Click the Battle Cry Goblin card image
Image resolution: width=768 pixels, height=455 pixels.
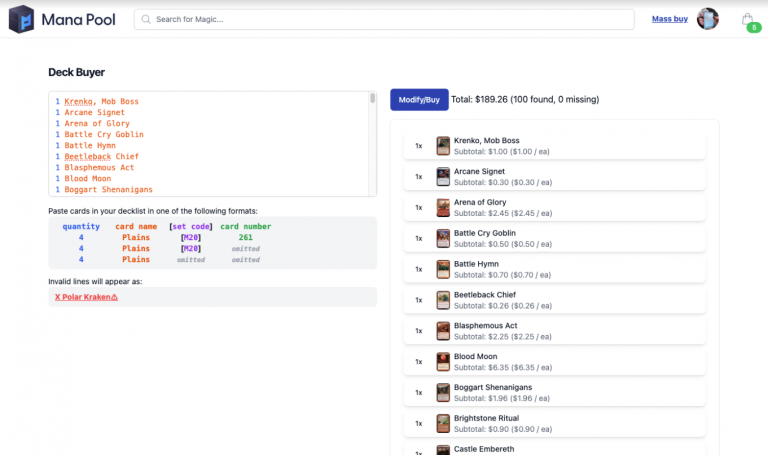coord(443,238)
